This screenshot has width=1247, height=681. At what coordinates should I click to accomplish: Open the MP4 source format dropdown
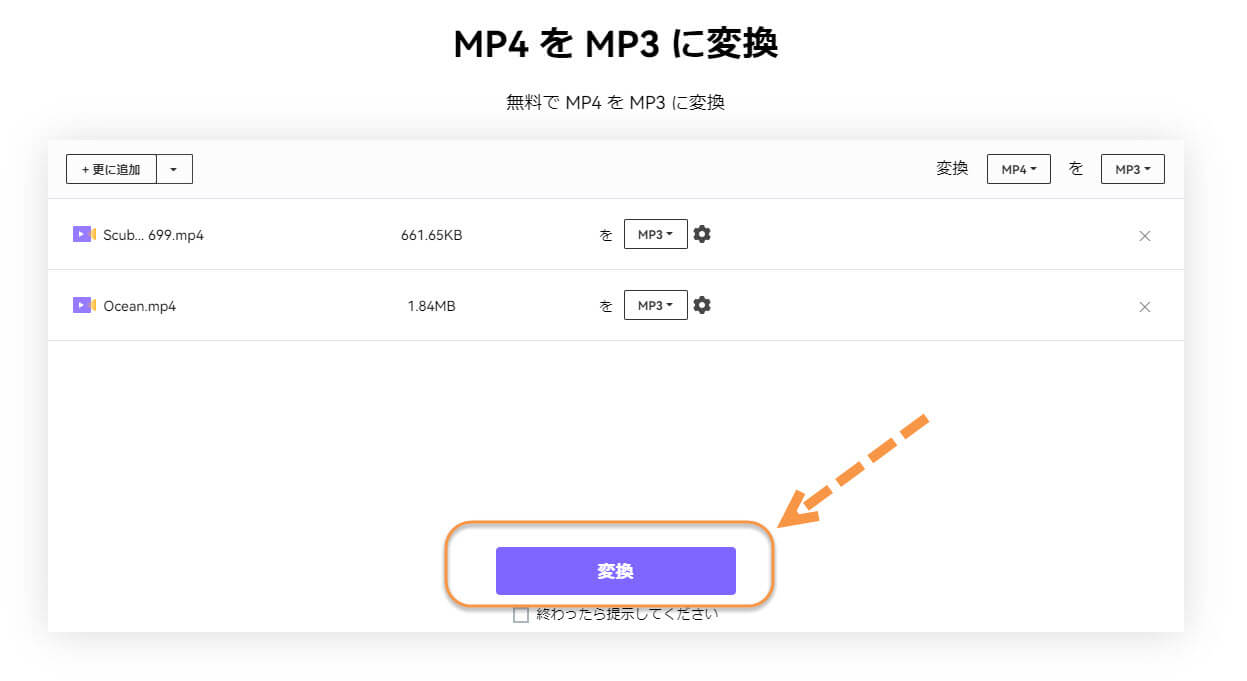pyautogui.click(x=1018, y=170)
